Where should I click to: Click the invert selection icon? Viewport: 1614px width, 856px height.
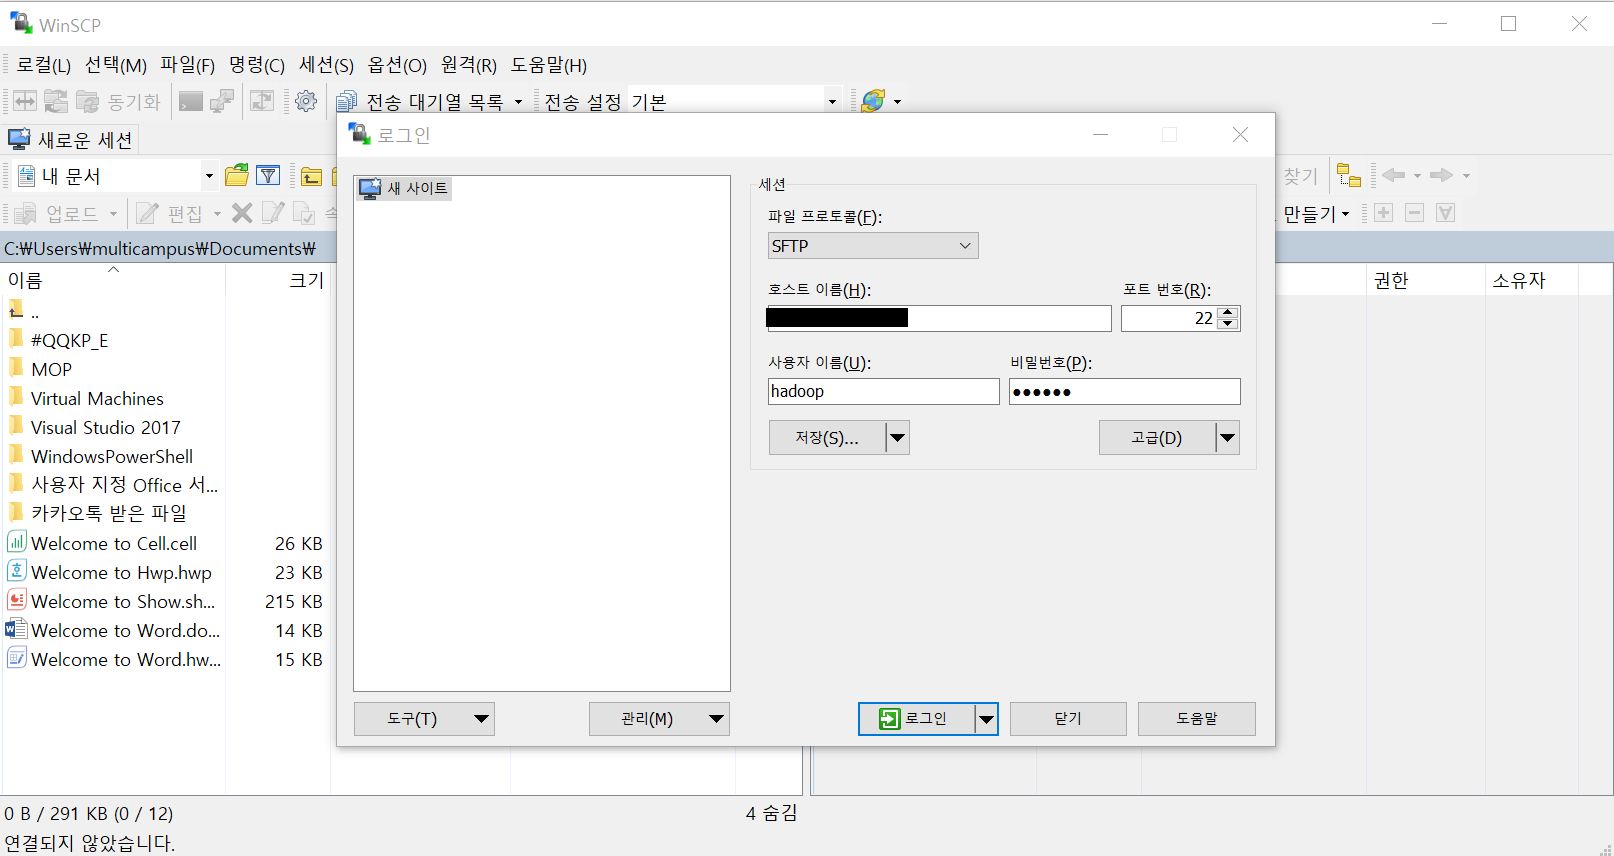[1445, 213]
